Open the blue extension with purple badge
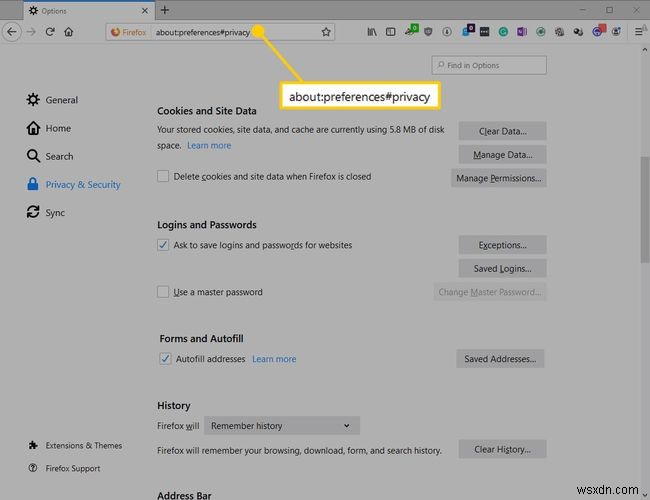This screenshot has width=650, height=500. pyautogui.click(x=468, y=30)
